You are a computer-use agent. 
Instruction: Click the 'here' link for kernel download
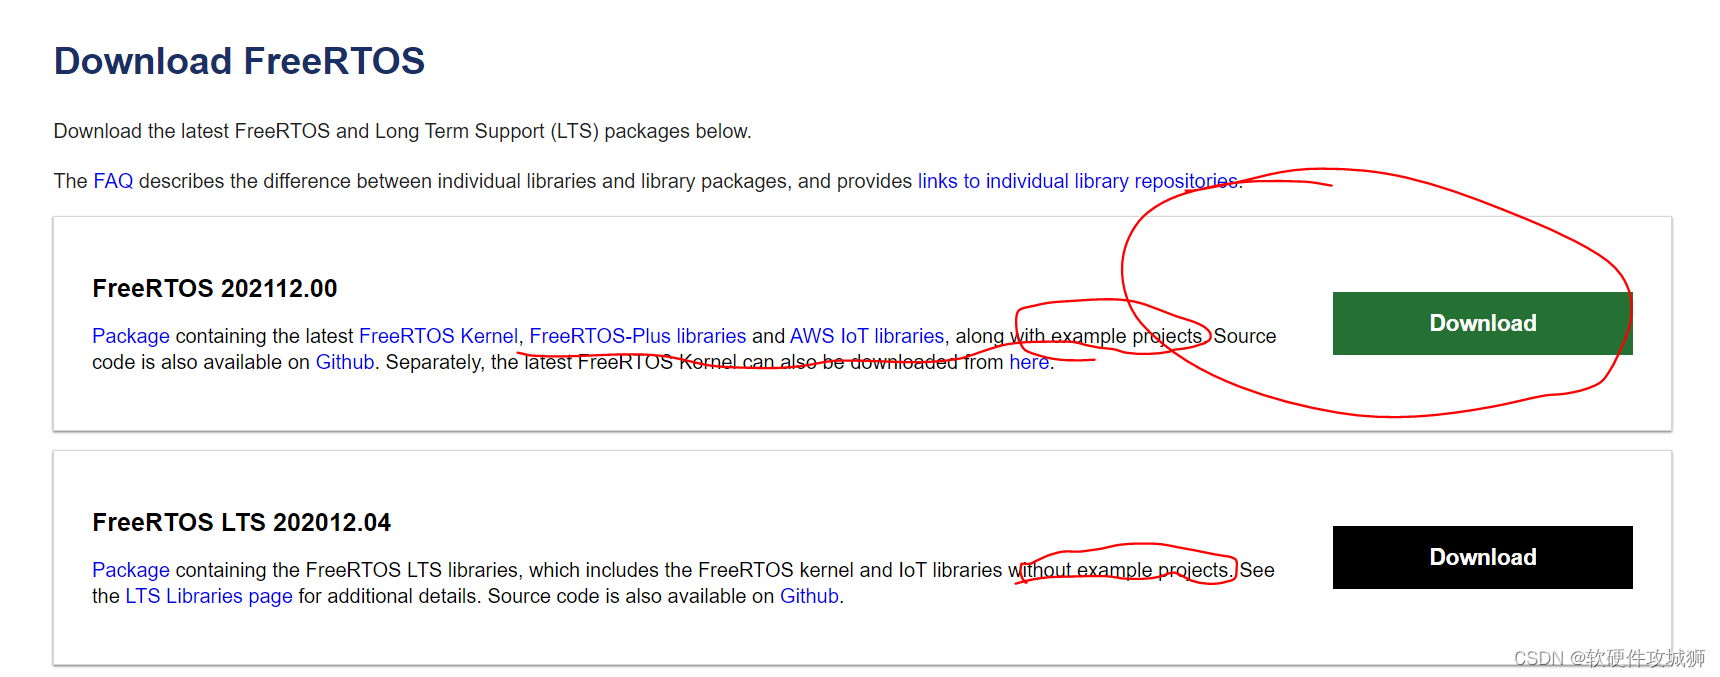tap(1029, 362)
